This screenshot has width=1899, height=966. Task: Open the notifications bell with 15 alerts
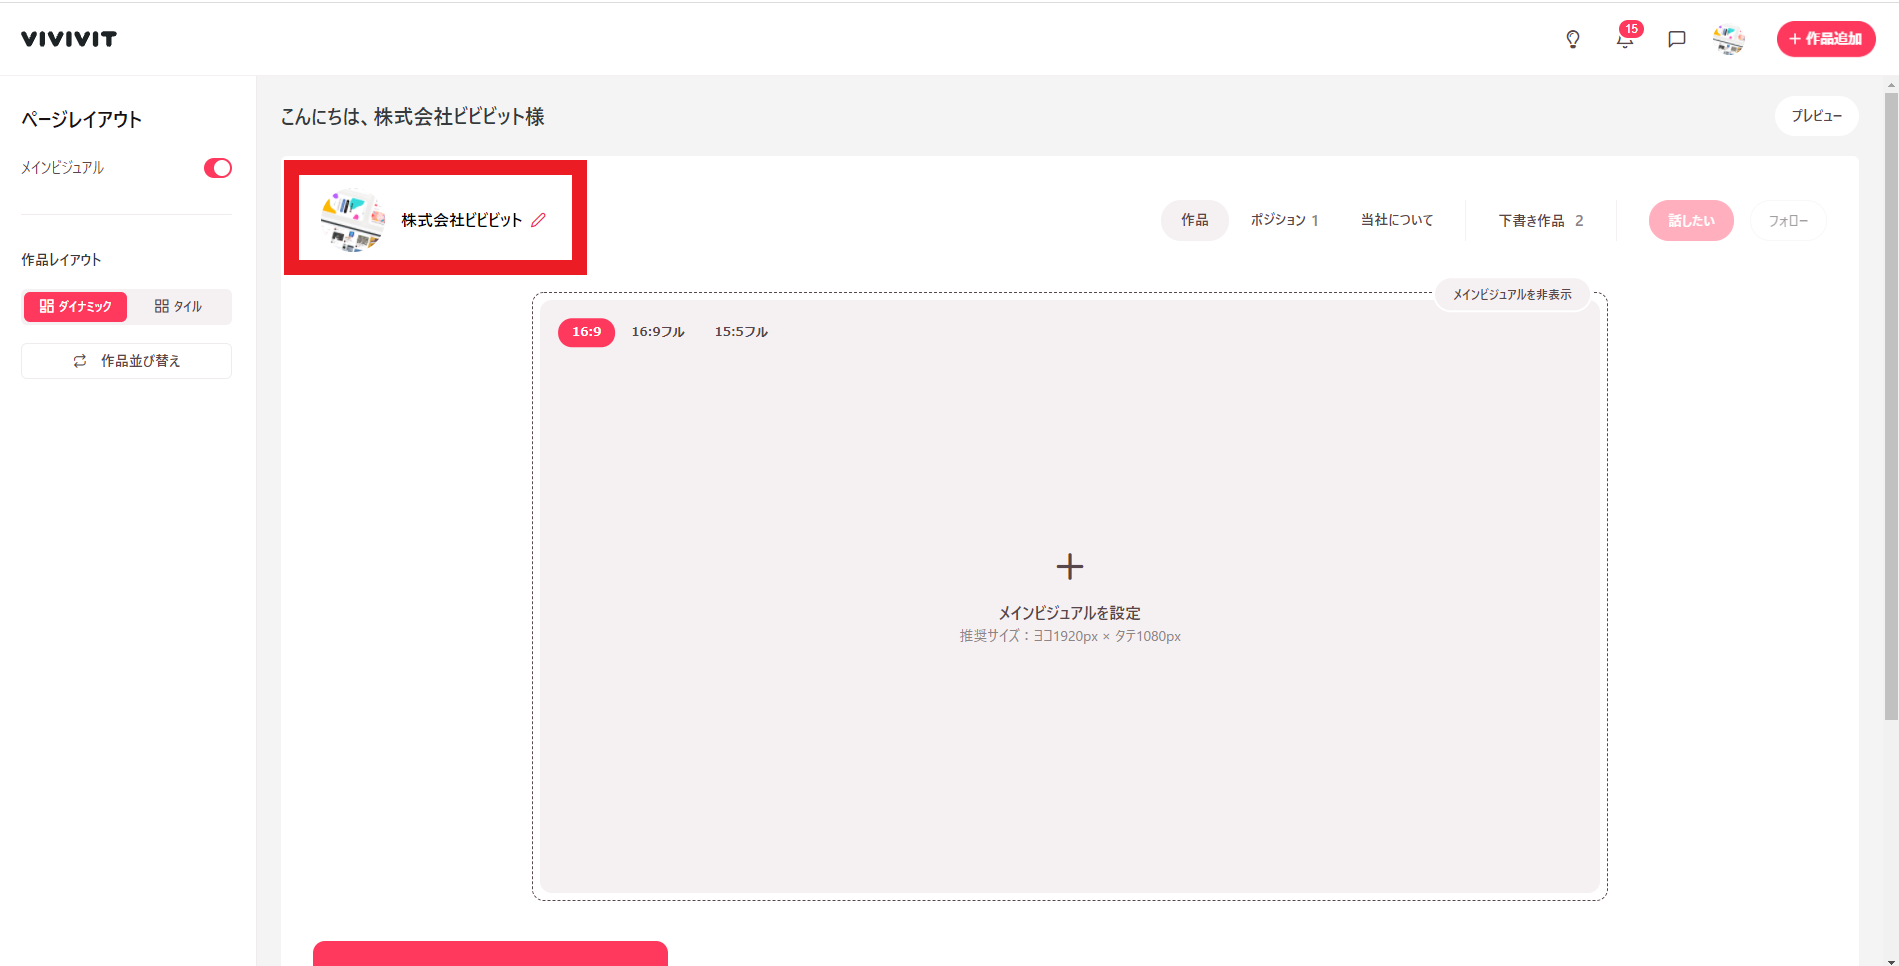pos(1623,40)
